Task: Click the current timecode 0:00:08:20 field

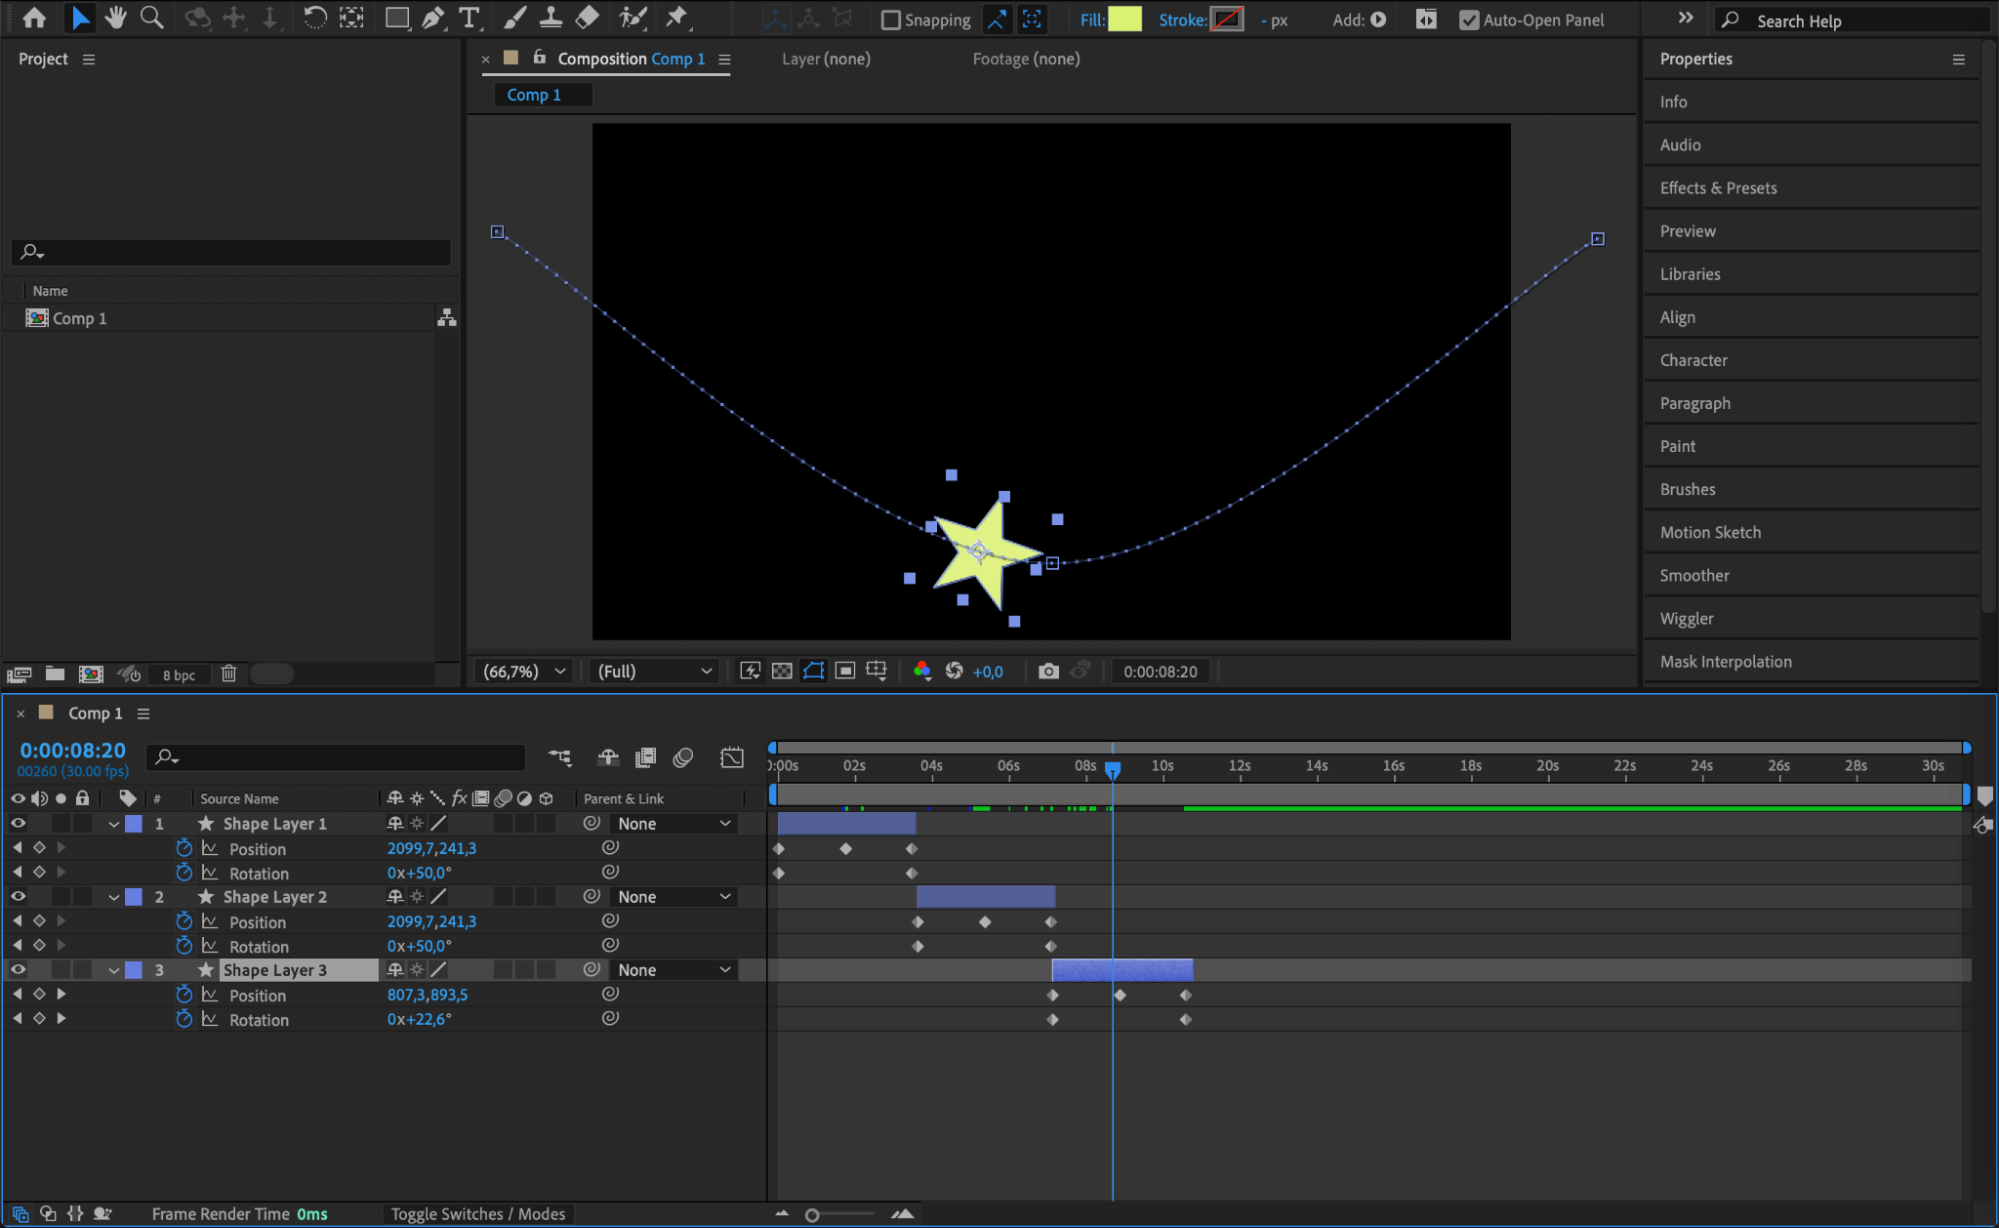Action: (x=73, y=750)
